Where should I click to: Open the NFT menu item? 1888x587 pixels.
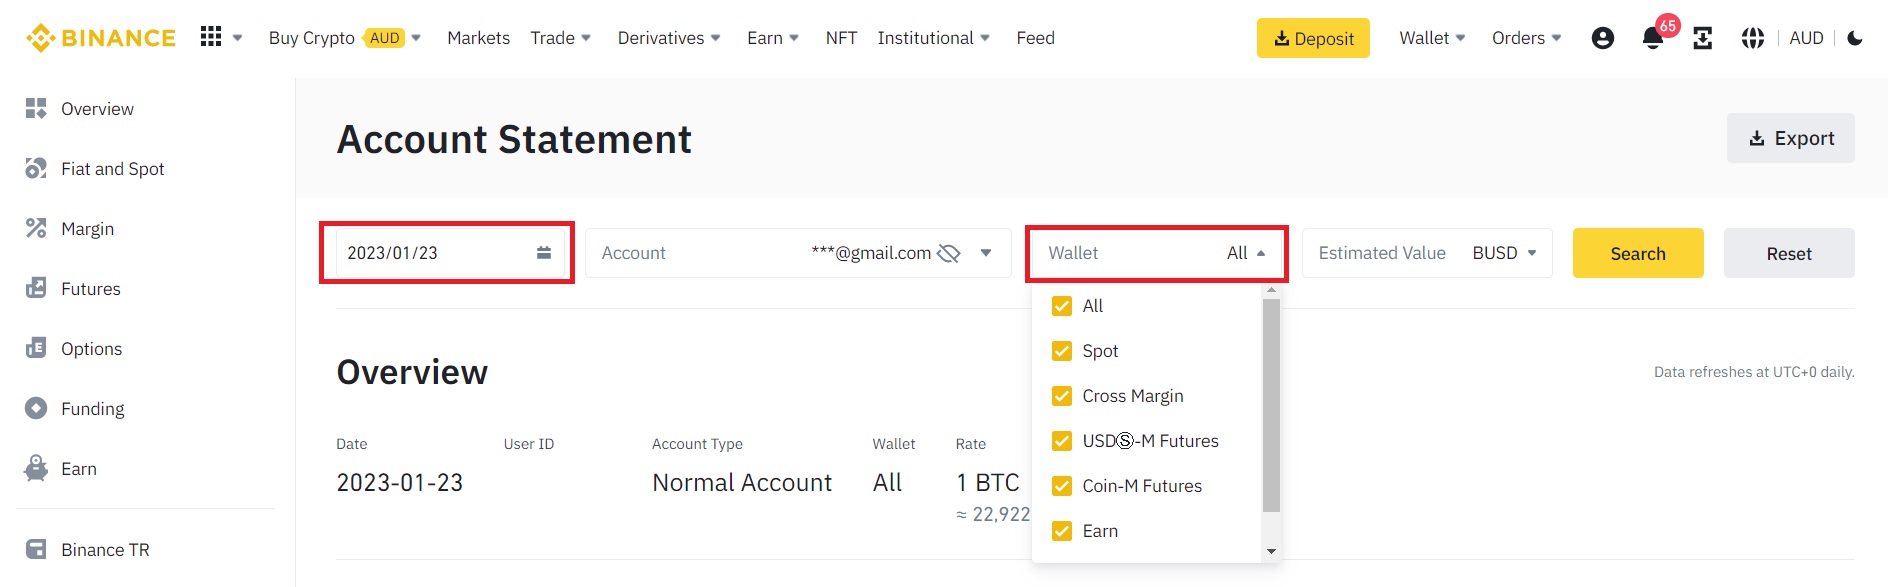click(841, 38)
